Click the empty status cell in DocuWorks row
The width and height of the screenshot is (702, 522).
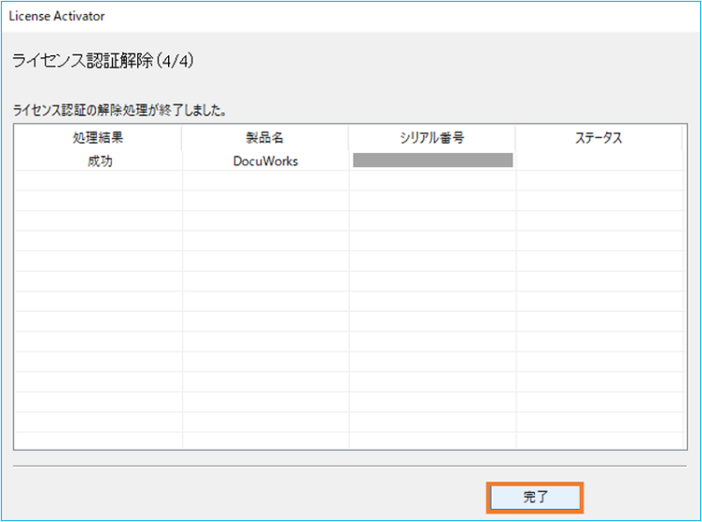[598, 161]
